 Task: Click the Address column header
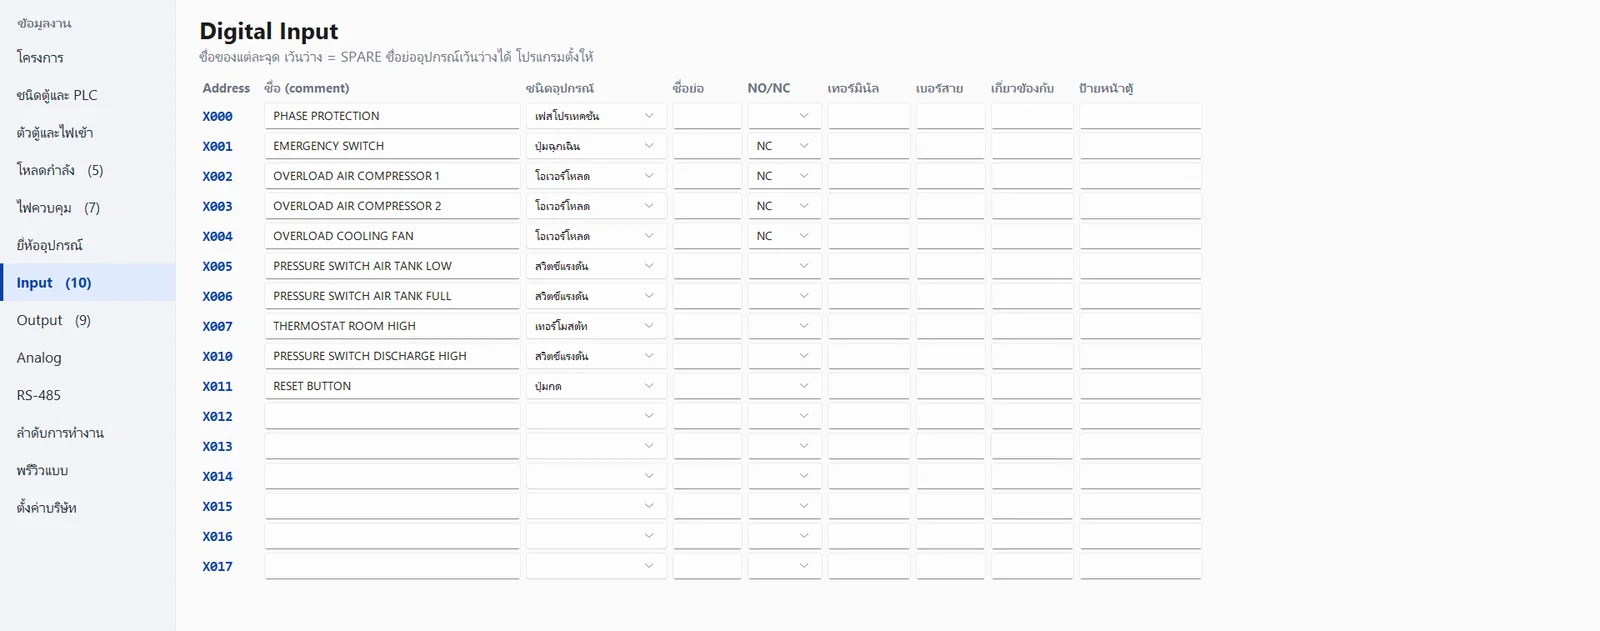pyautogui.click(x=226, y=88)
